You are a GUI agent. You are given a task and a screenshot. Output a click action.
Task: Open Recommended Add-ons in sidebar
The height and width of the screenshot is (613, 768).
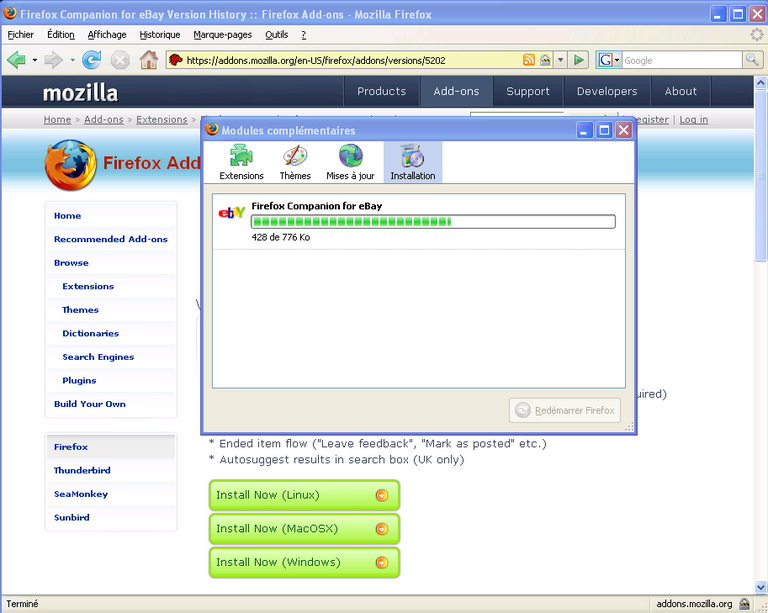pos(111,239)
